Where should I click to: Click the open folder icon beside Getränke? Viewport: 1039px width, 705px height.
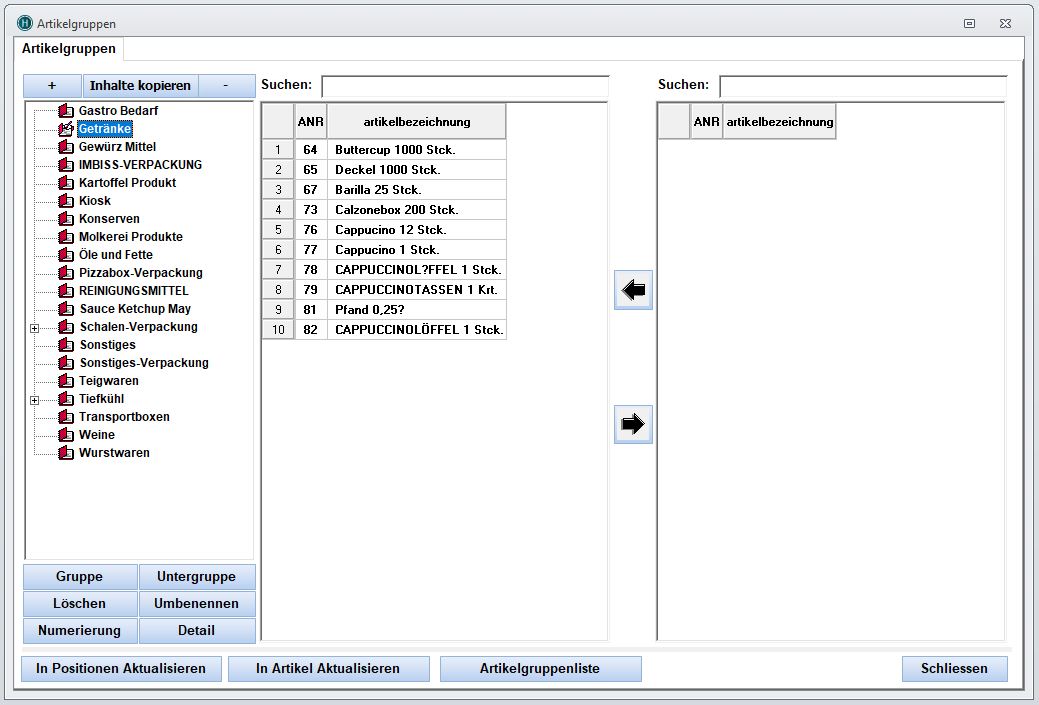66,129
